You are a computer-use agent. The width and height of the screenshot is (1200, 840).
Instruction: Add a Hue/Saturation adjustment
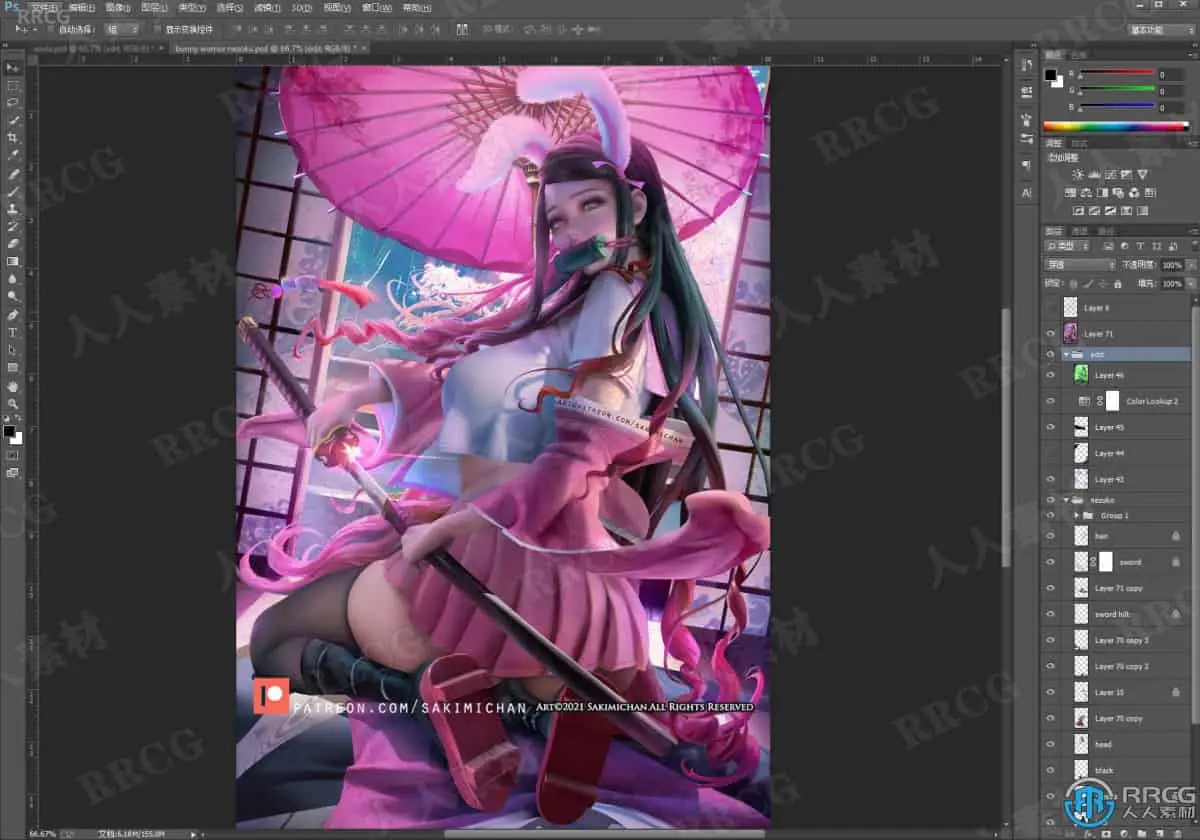[1070, 193]
